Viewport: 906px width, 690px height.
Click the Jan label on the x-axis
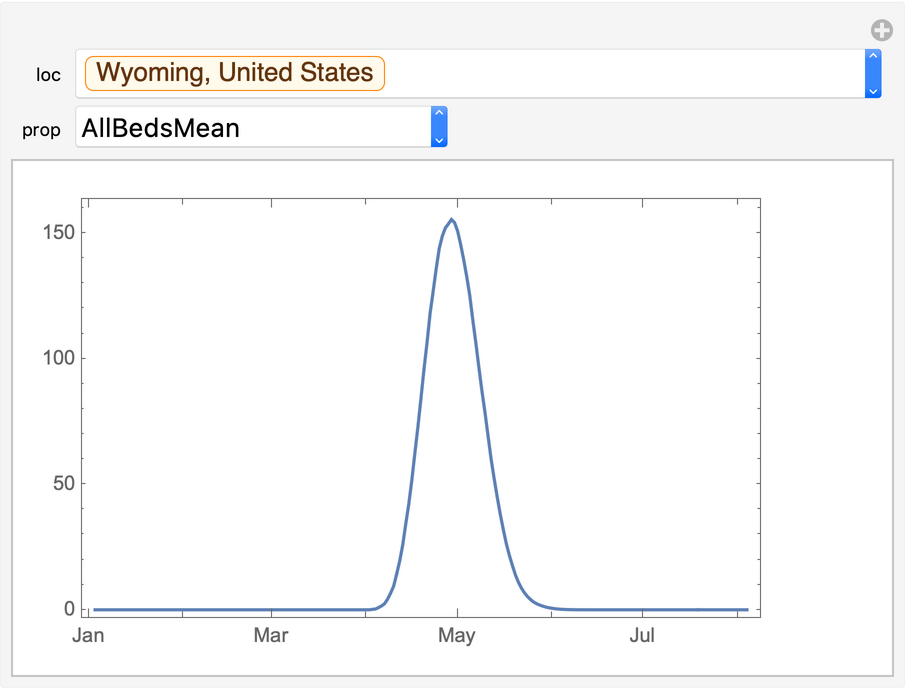point(89,636)
